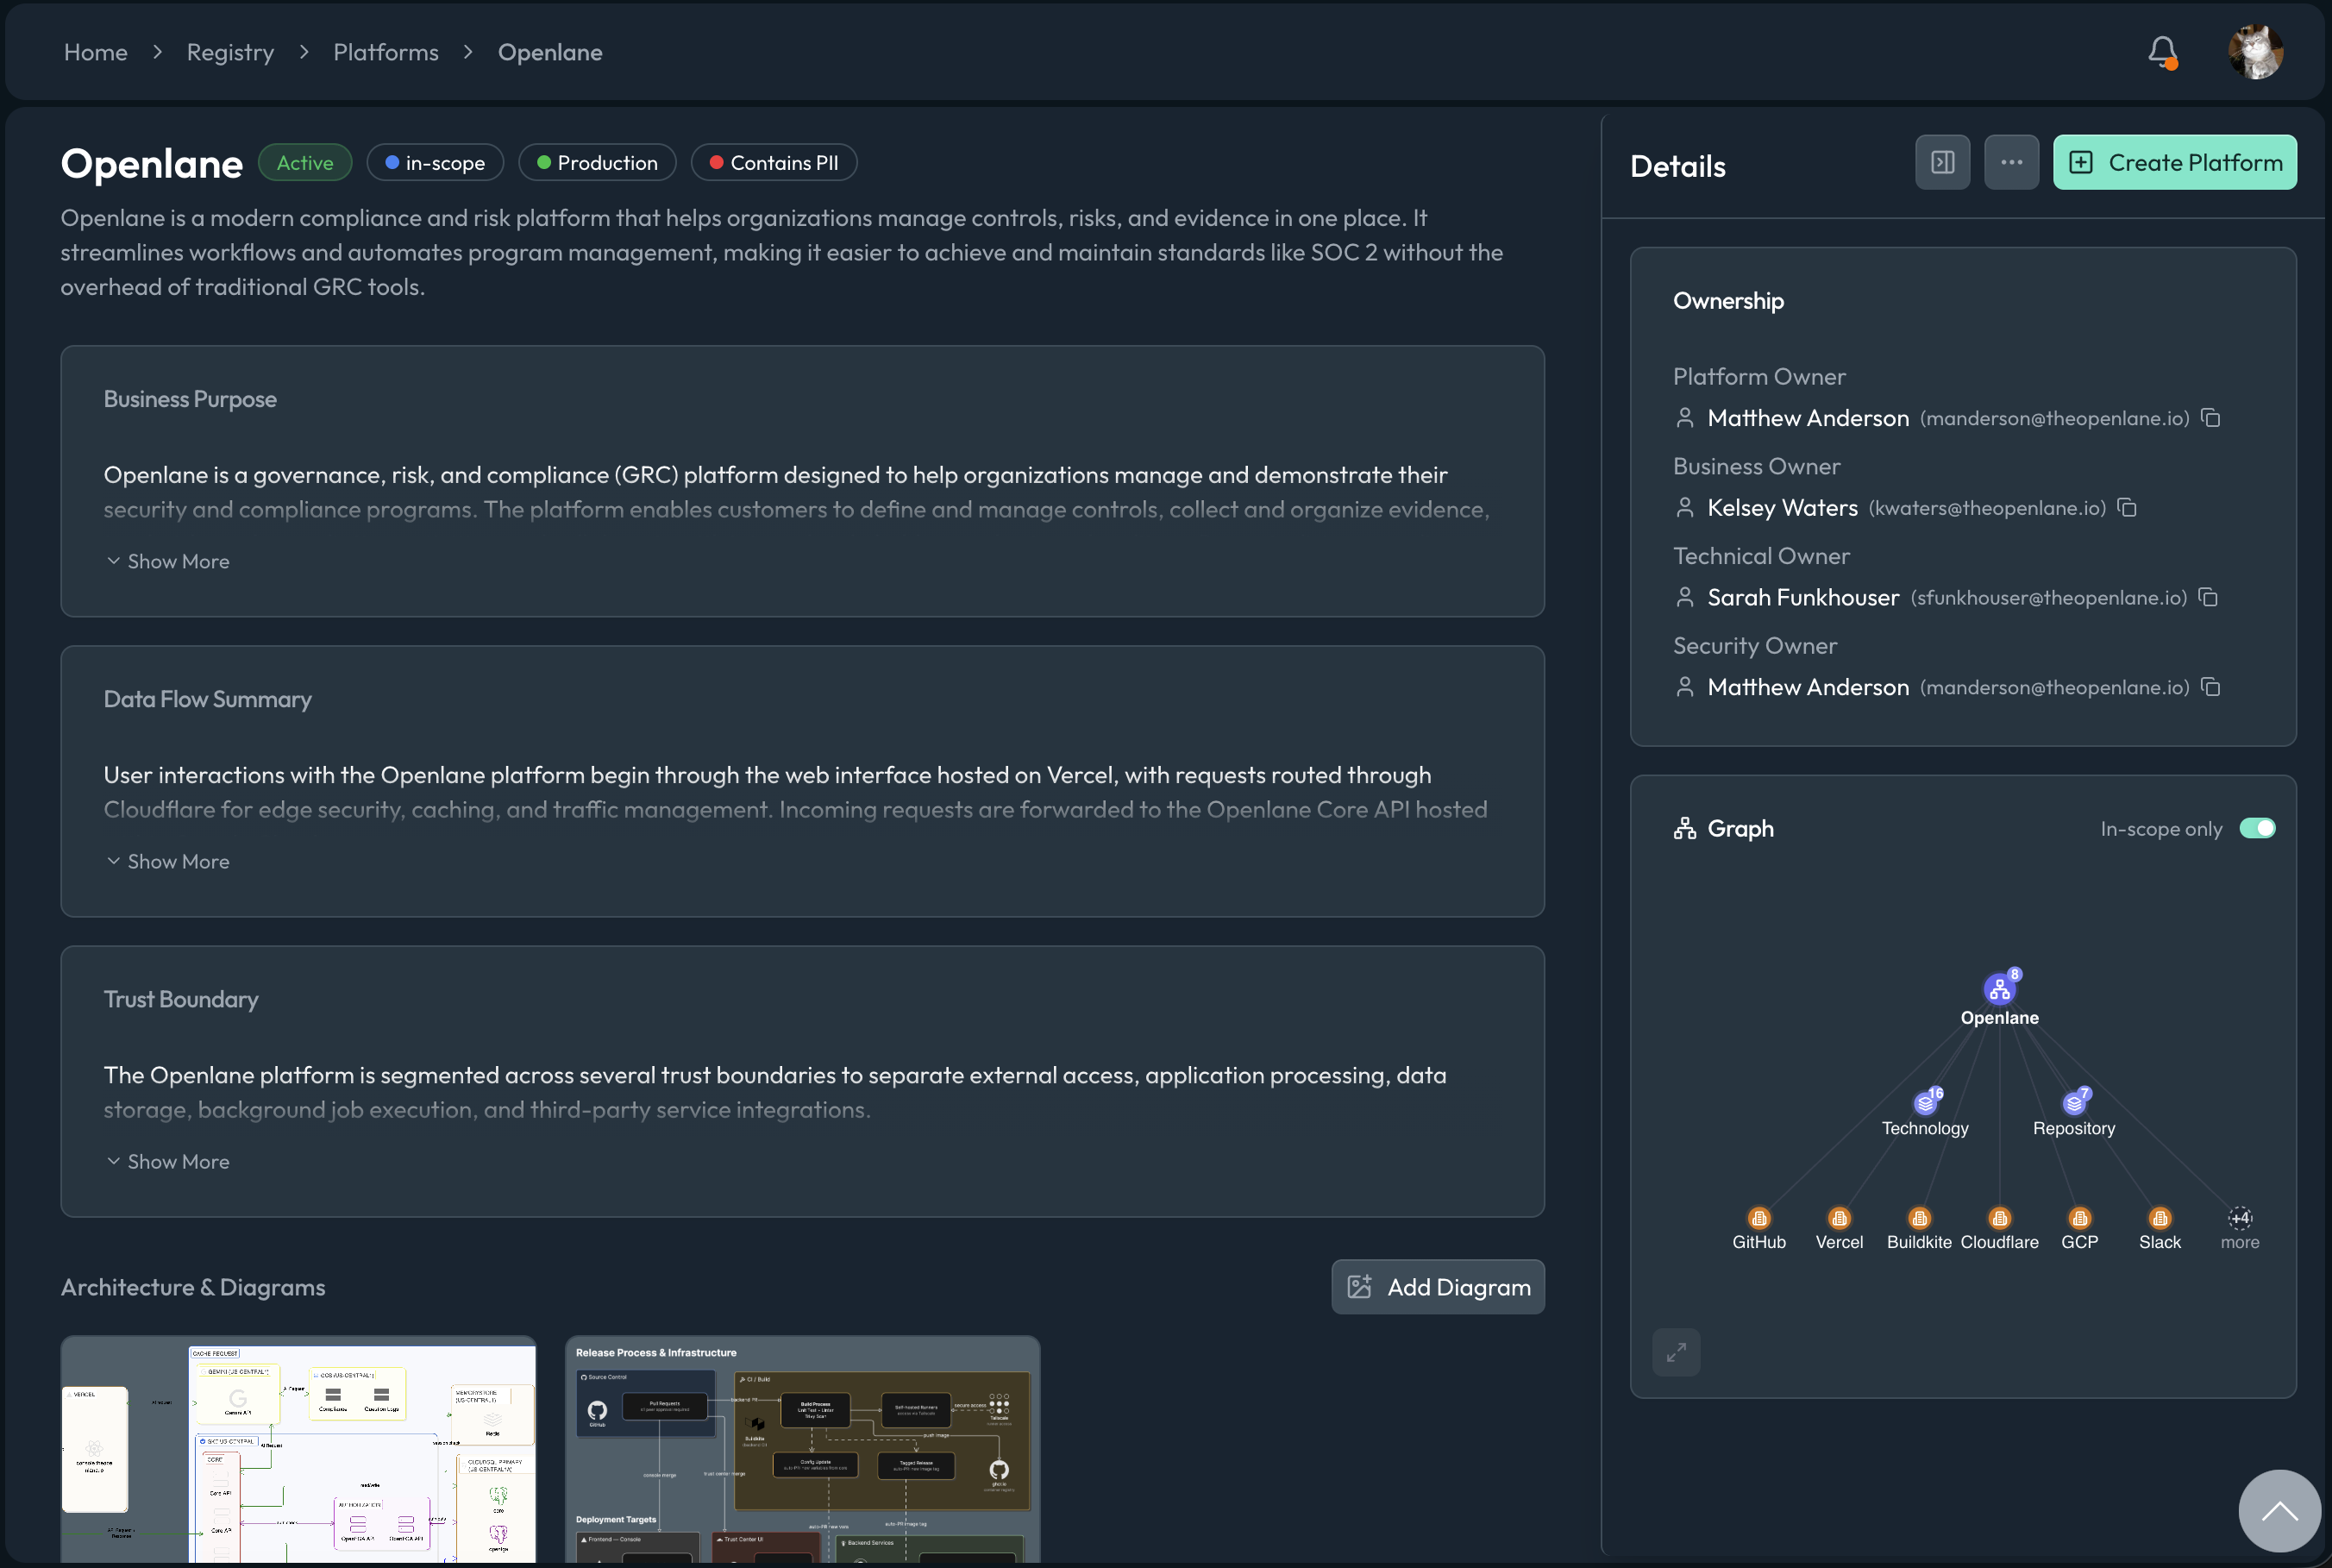The height and width of the screenshot is (1568, 2332).
Task: Select the Openlane node in graph
Action: [2000, 990]
